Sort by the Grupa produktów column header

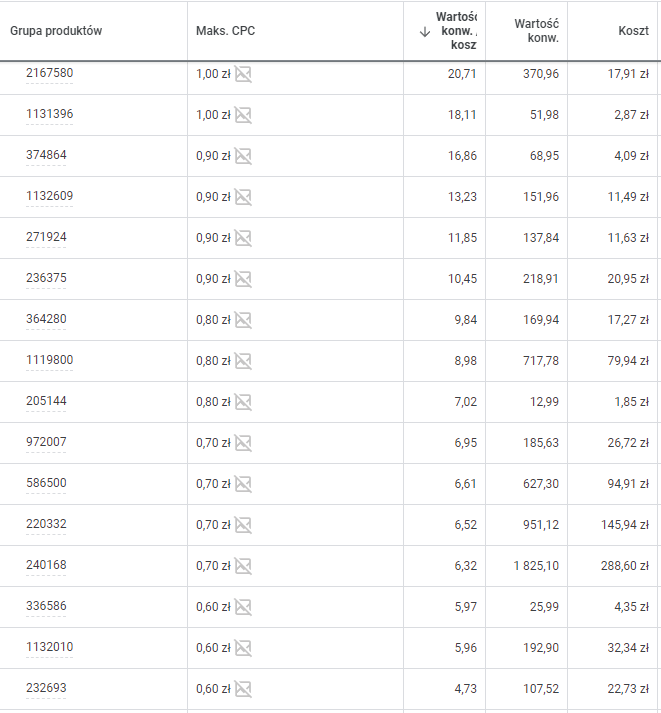point(56,31)
